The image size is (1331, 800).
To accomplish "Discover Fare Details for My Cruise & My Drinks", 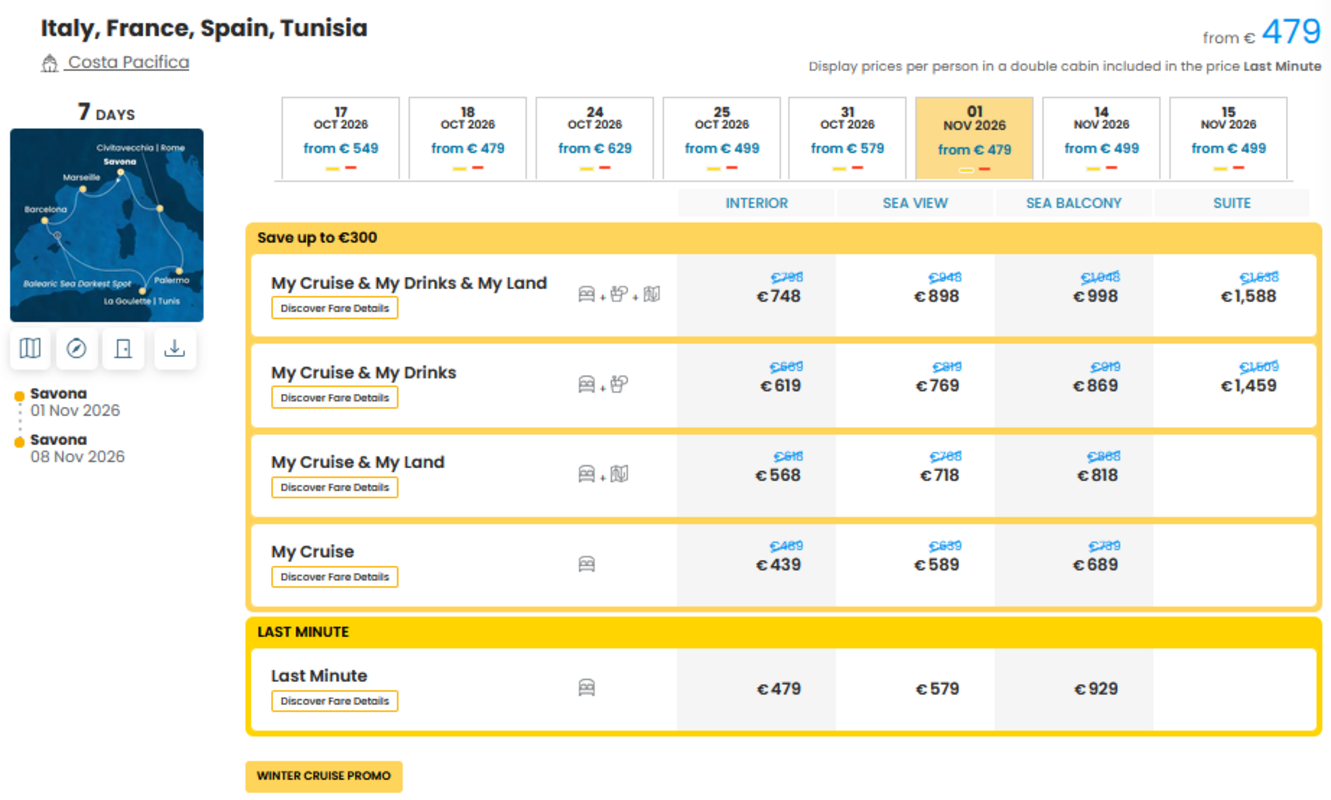I will click(x=335, y=398).
